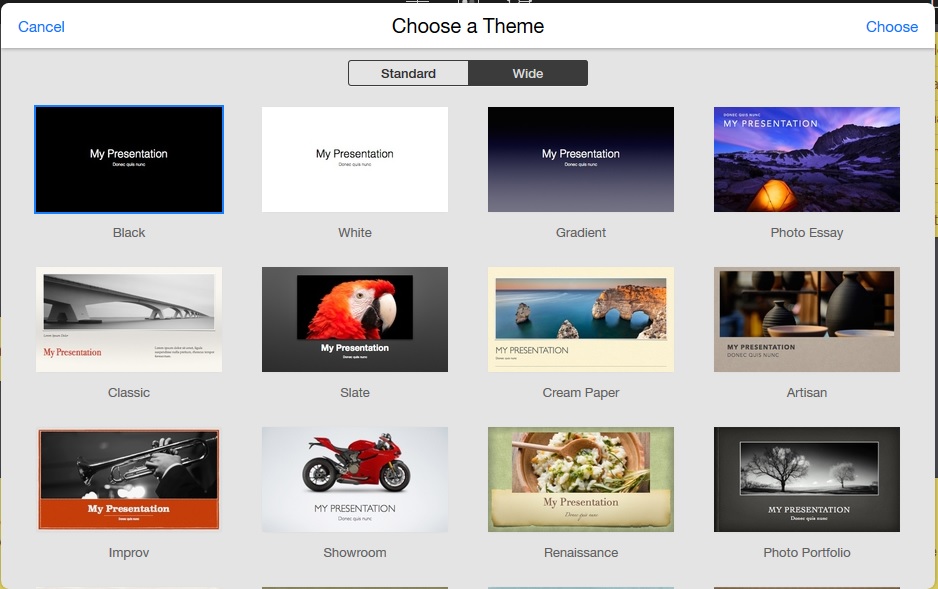The width and height of the screenshot is (938, 589).
Task: Pick the Gradient theme thumbnail
Action: tap(581, 160)
